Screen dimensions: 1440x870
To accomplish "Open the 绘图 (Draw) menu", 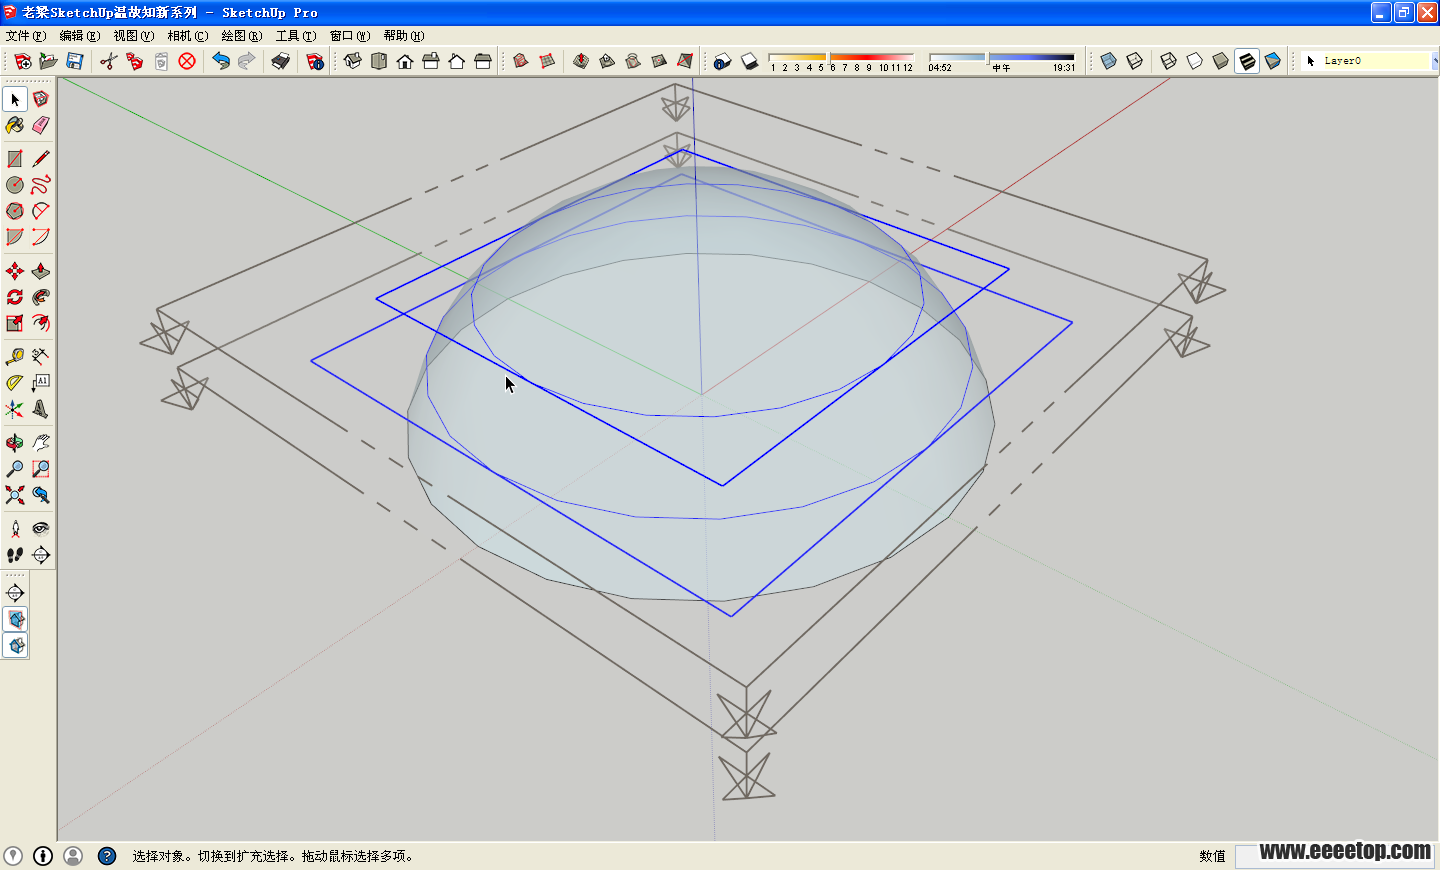I will coord(242,36).
